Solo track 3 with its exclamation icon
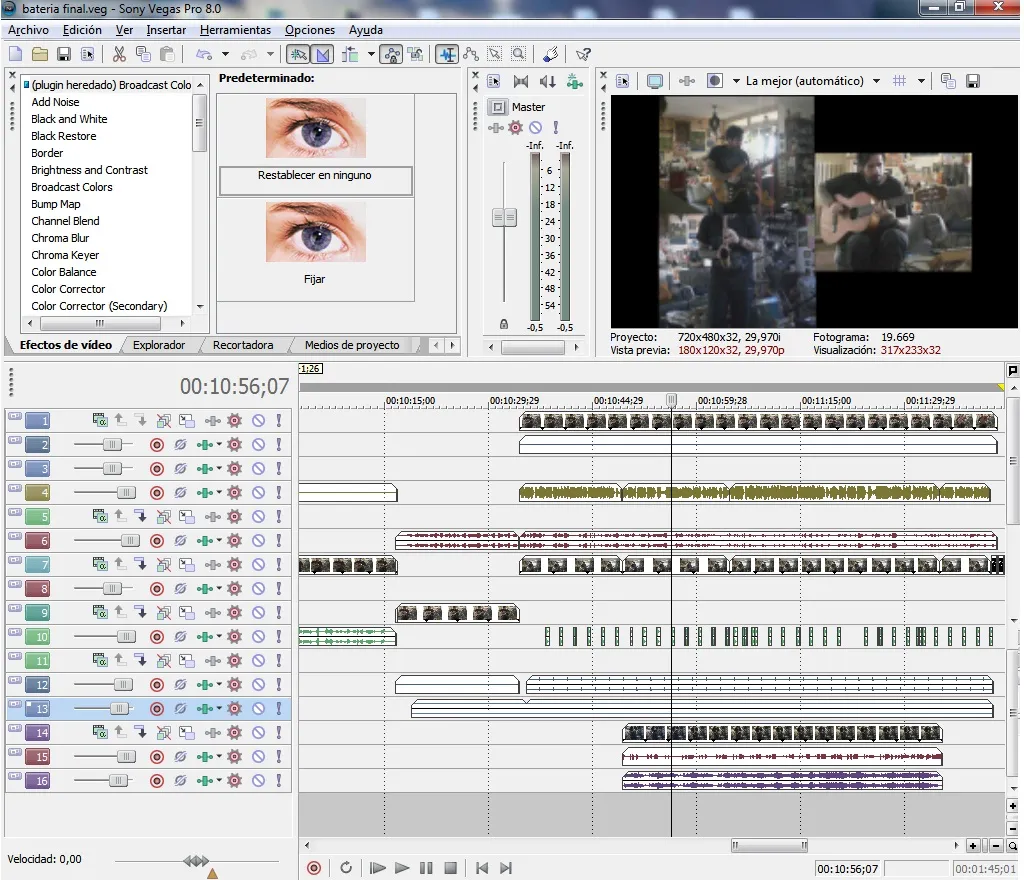1024x880 pixels. pos(279,469)
